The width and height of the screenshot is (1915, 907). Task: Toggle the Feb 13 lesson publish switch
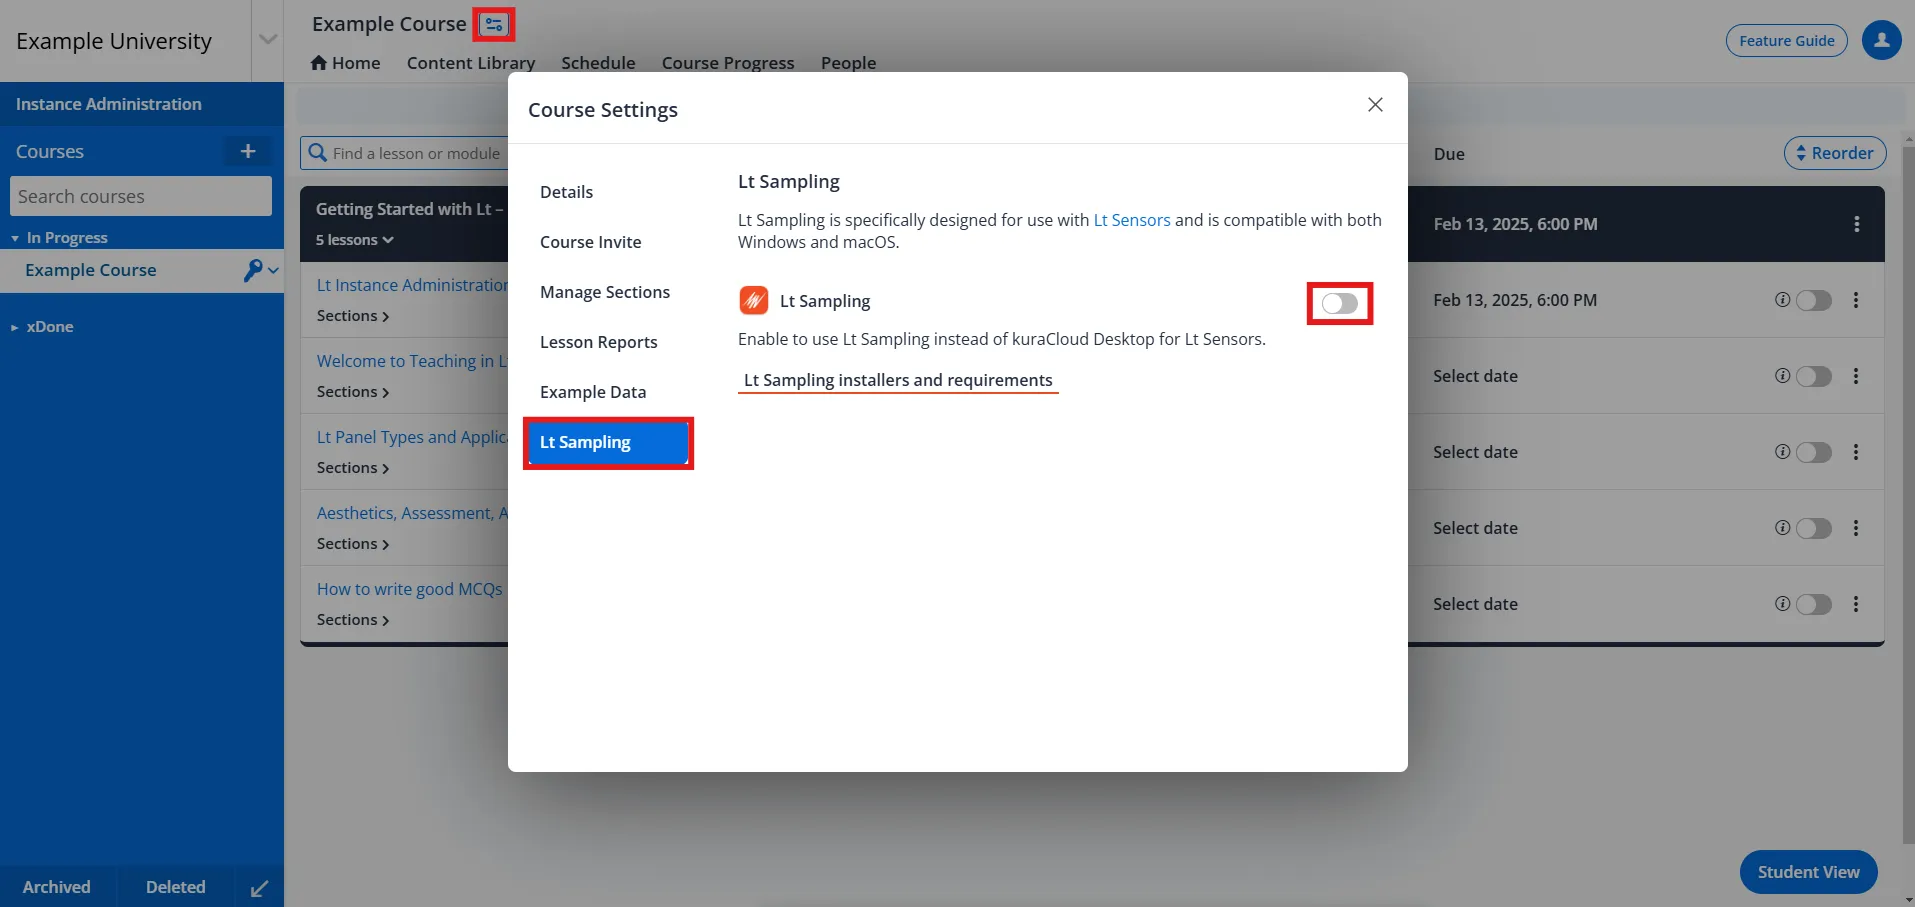1813,300
